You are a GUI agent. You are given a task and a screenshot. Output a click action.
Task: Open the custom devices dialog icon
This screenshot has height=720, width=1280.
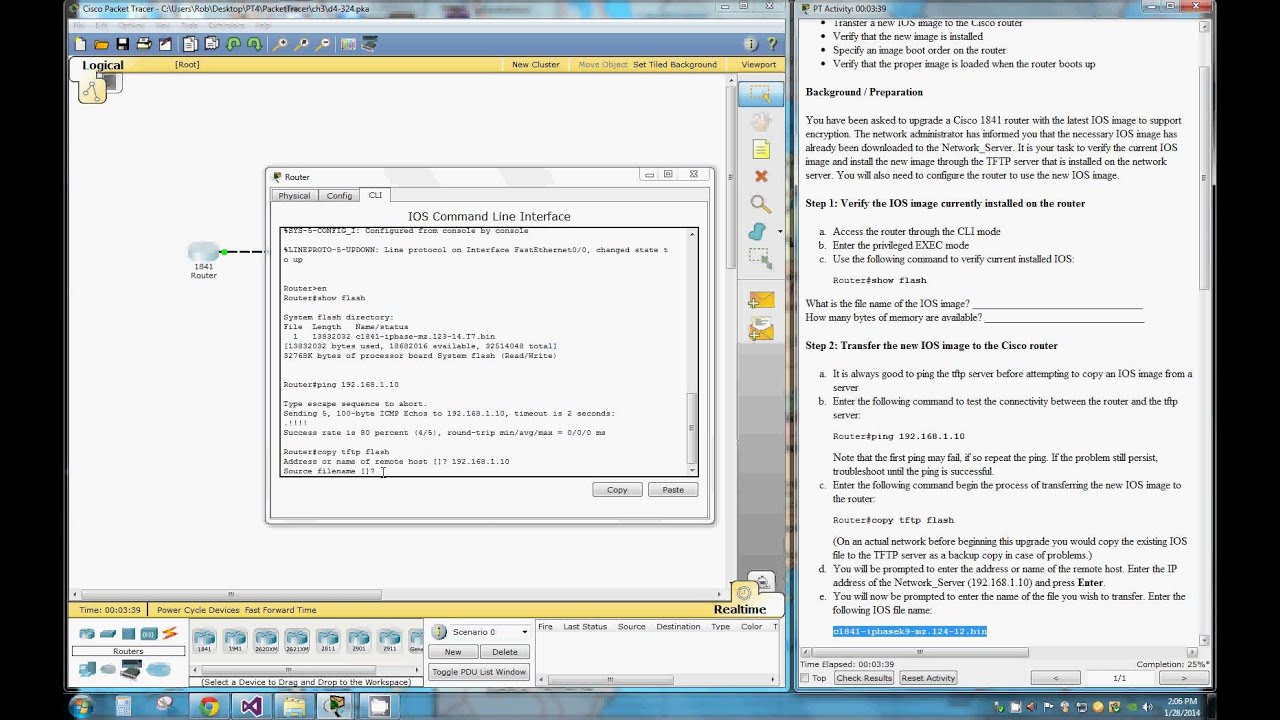coord(369,44)
